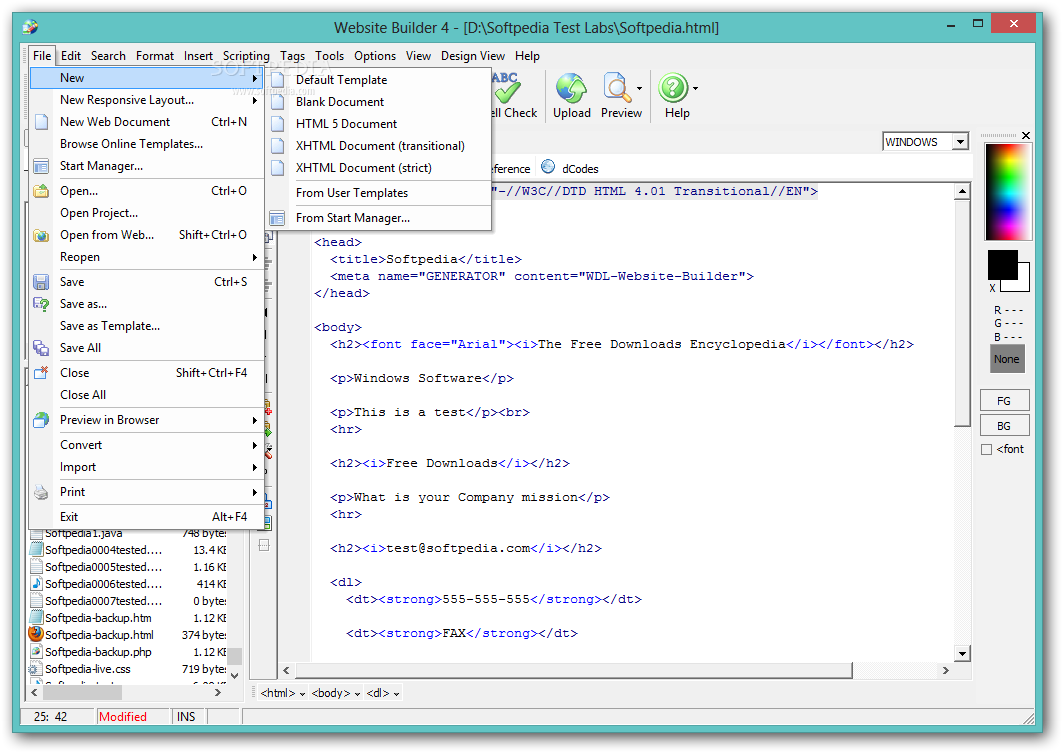
Task: Click the Open from Web globe icon
Action: coord(41,235)
